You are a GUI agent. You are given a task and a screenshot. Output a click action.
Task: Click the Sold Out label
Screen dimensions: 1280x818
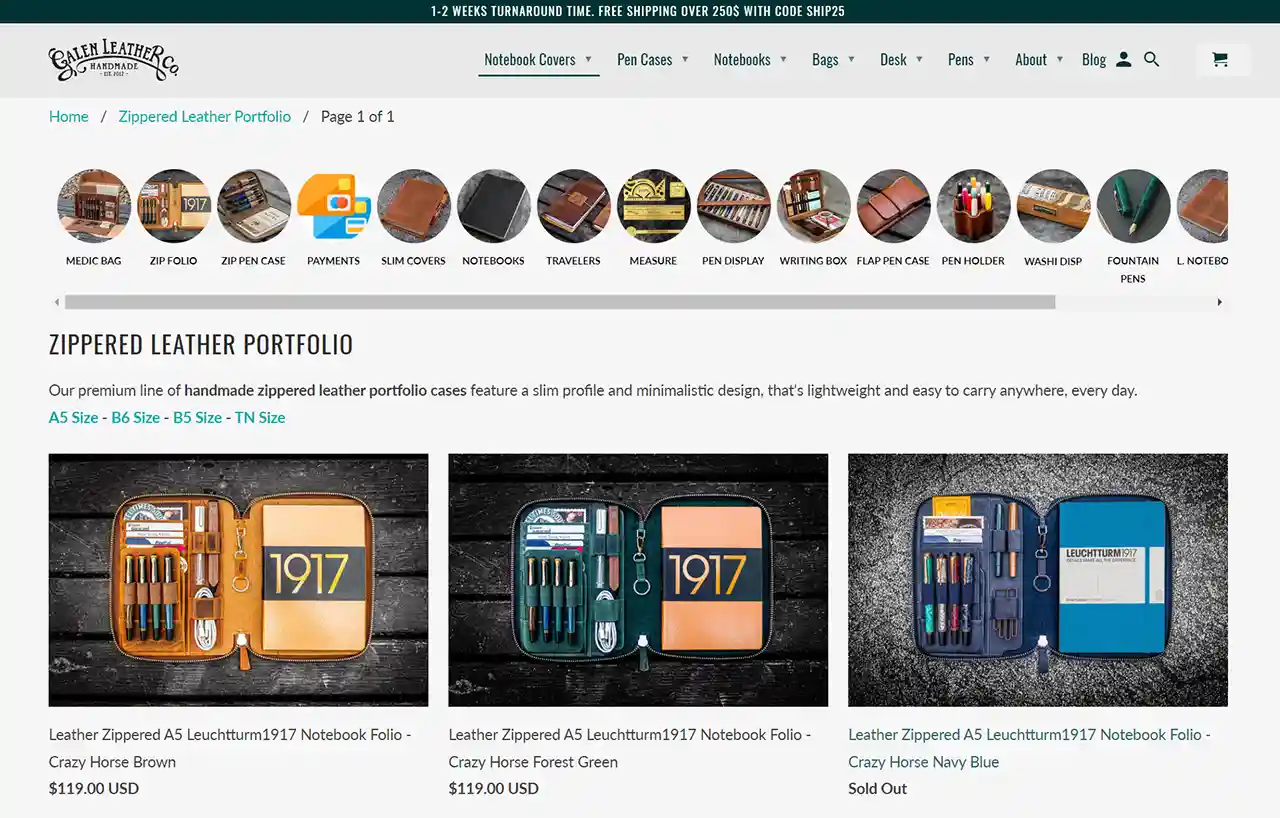878,788
